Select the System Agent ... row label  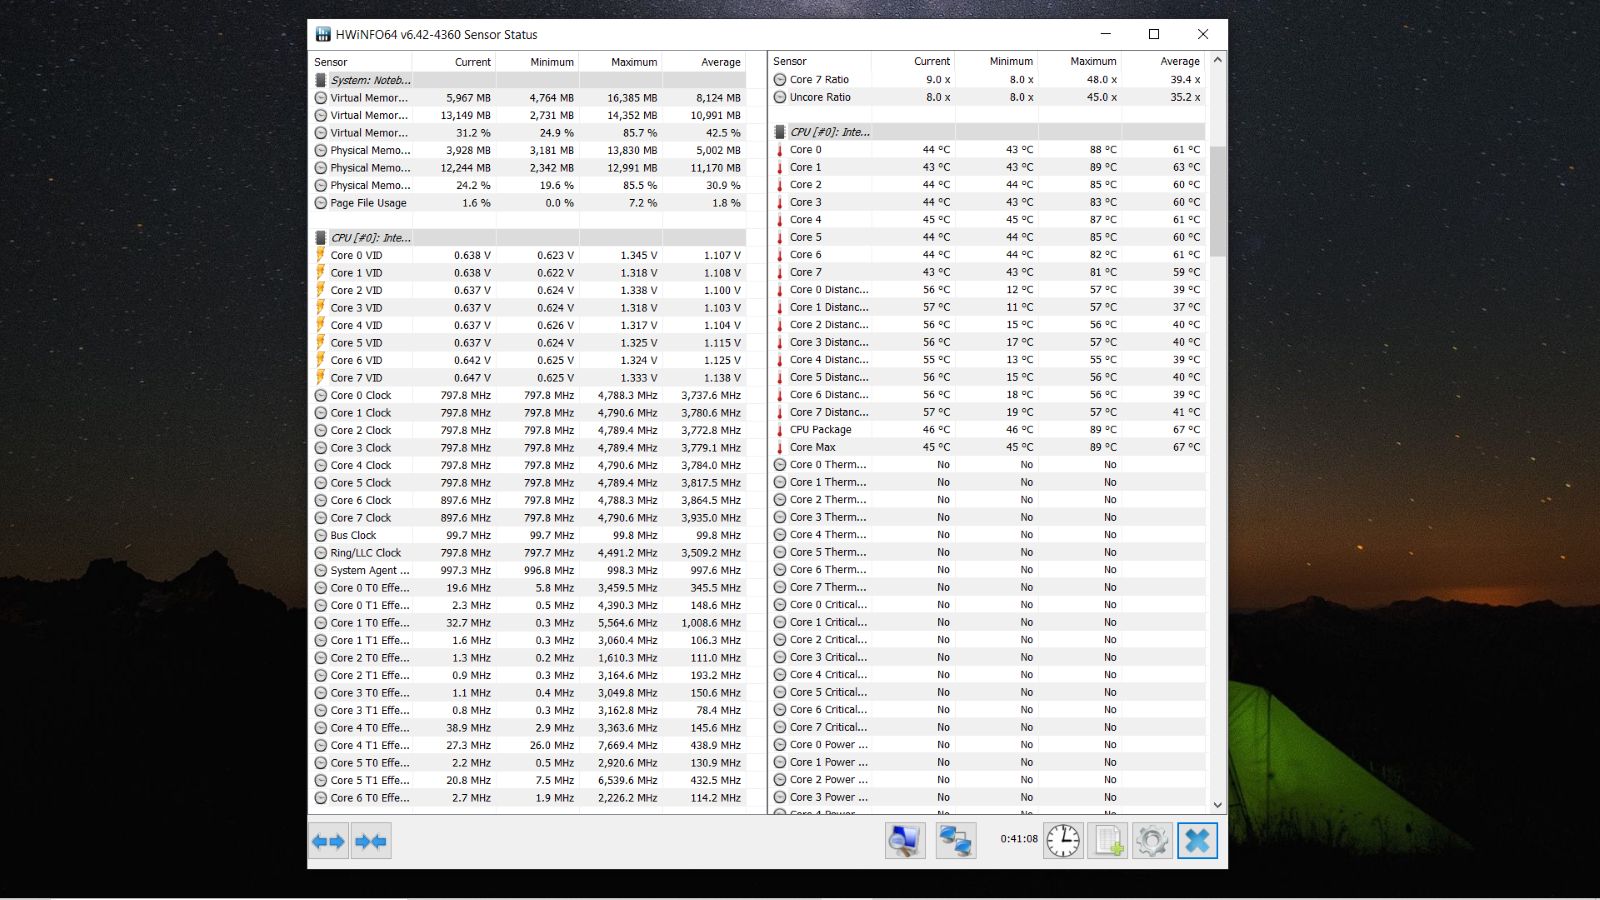pos(370,571)
